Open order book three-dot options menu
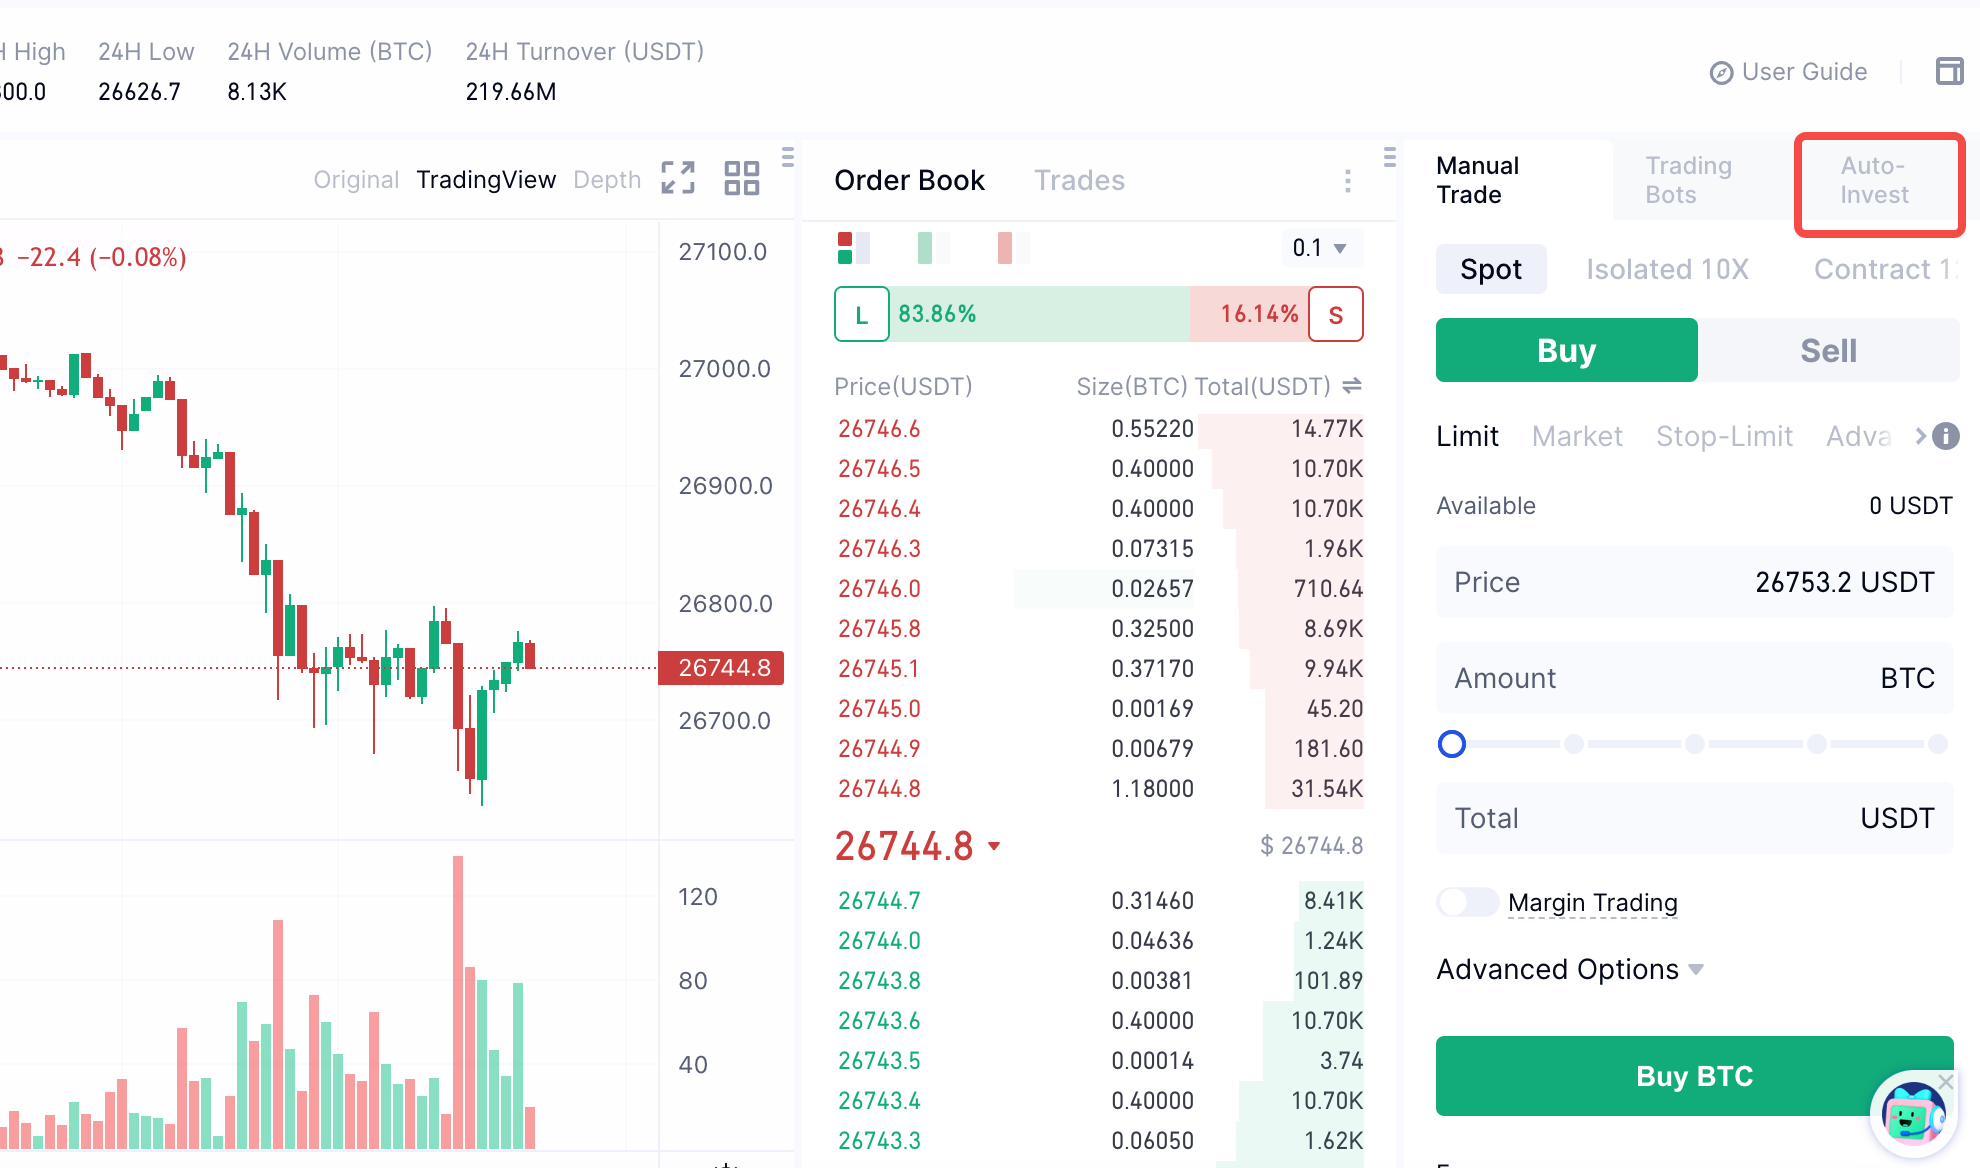The width and height of the screenshot is (1980, 1168). pos(1347,181)
